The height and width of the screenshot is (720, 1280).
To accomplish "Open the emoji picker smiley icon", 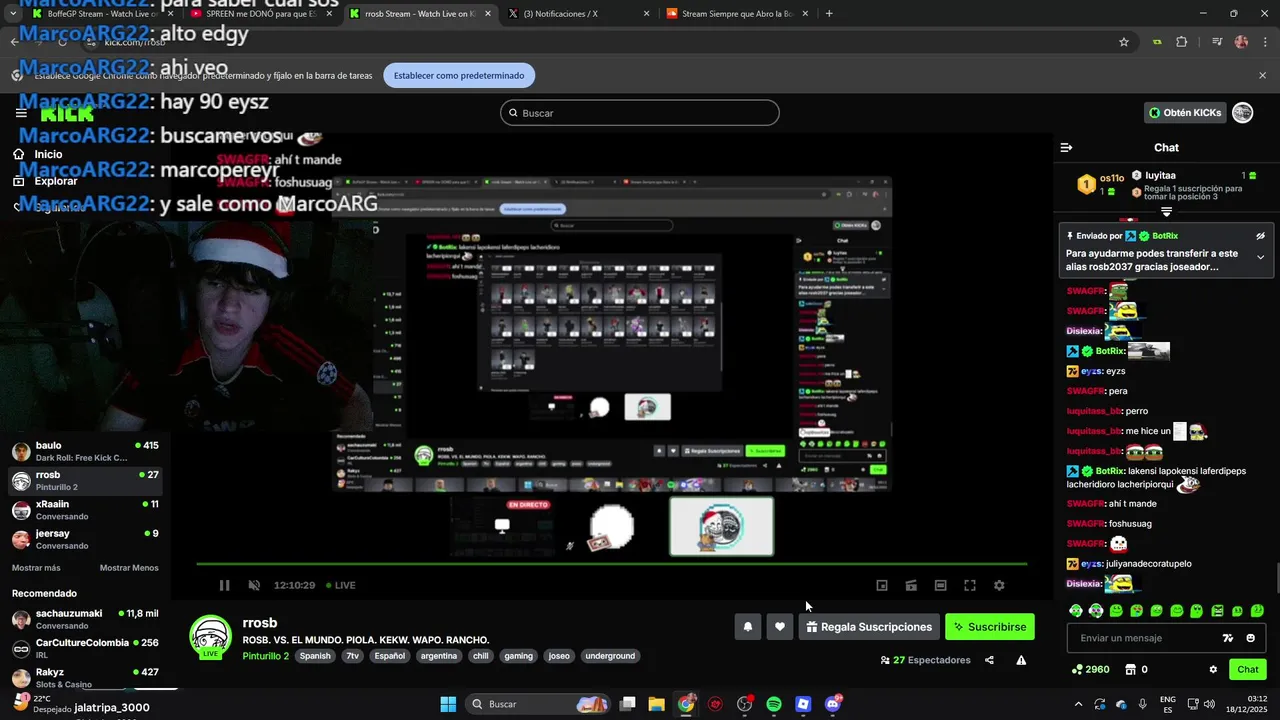I will coord(1251,638).
